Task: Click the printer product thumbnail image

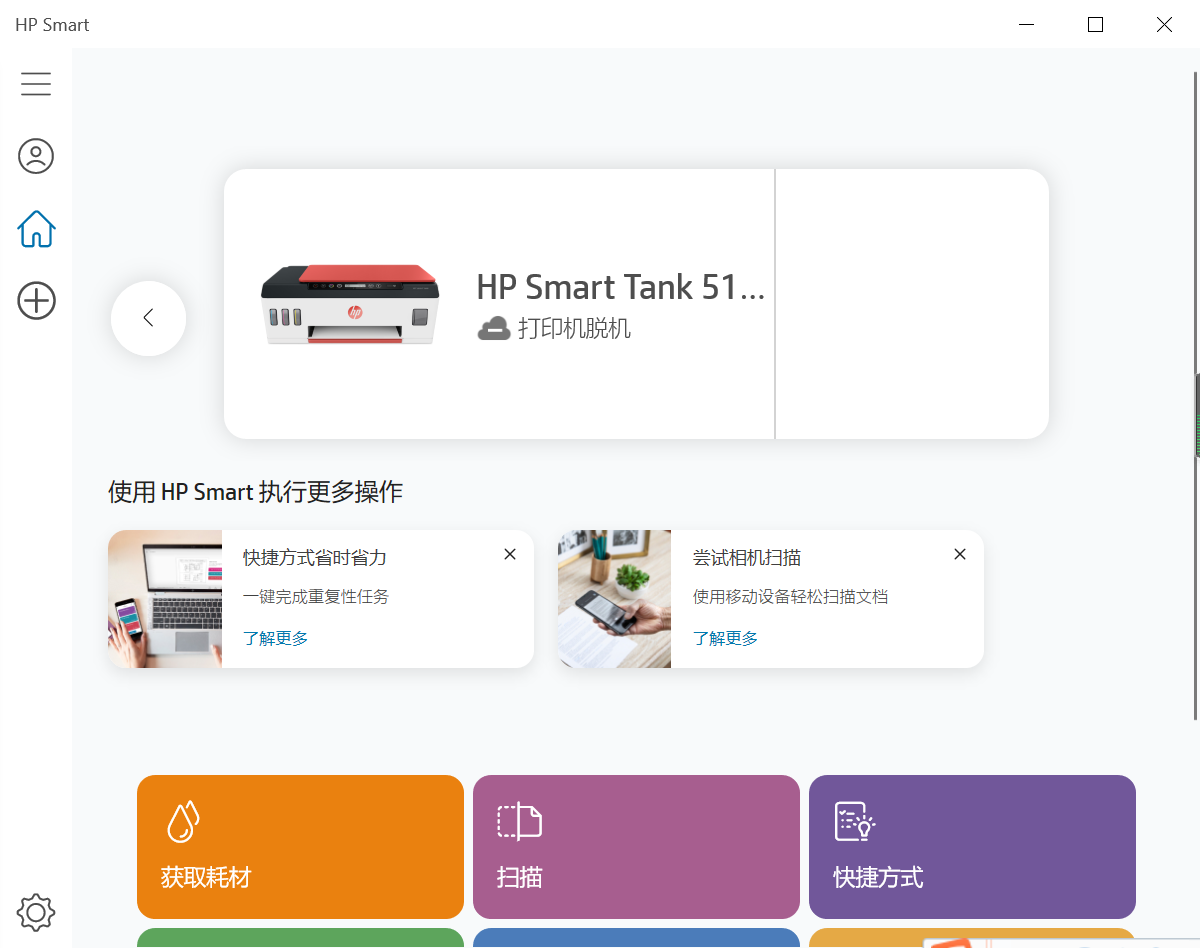Action: coord(355,303)
